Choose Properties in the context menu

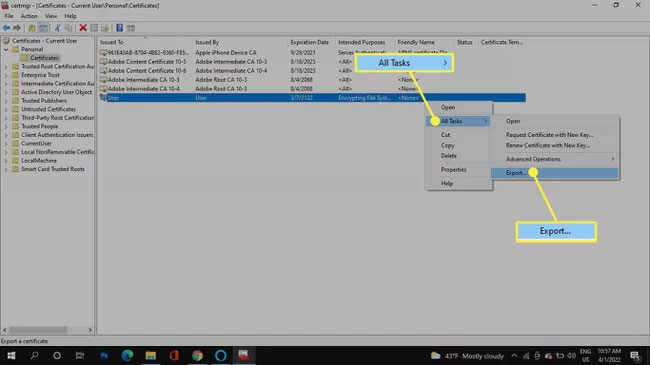[459, 170]
